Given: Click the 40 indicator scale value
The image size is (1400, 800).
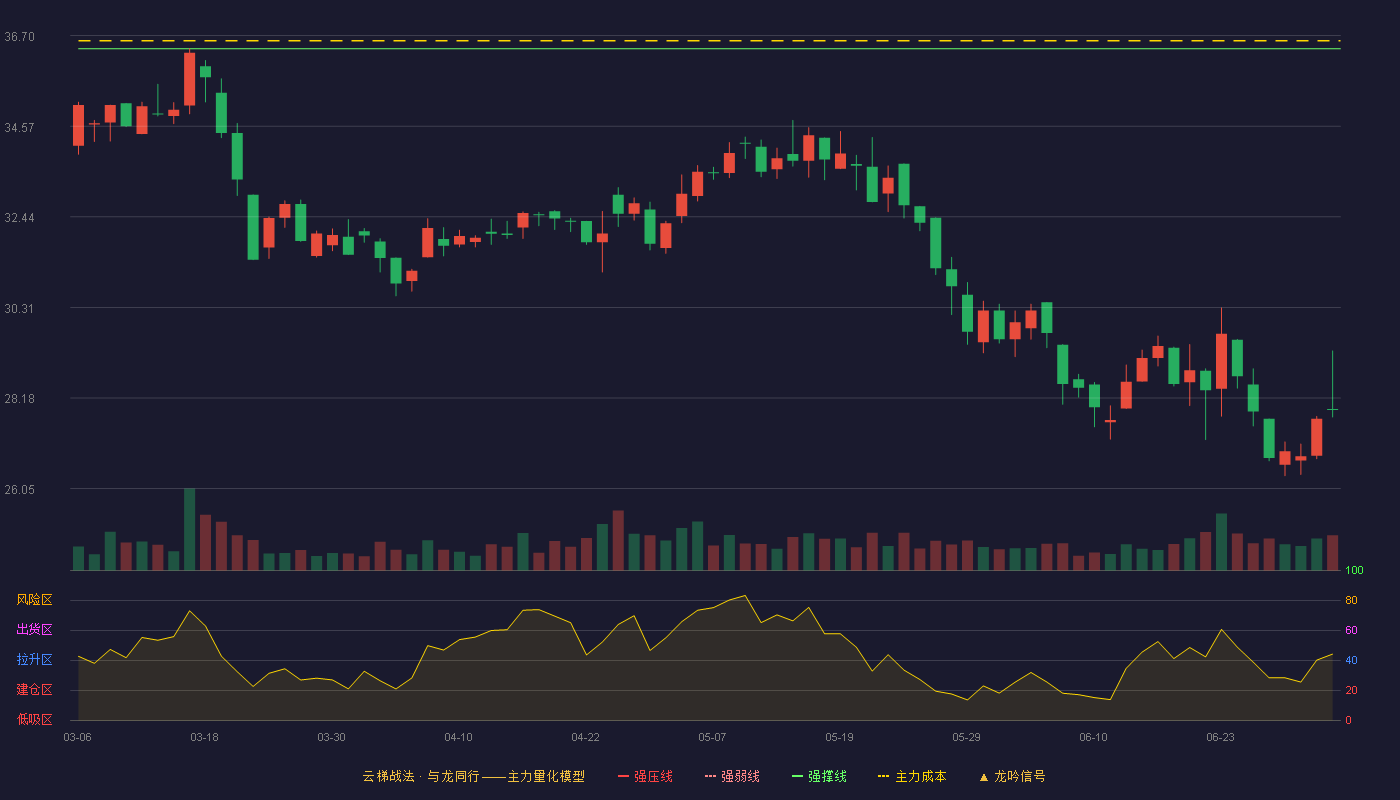Looking at the screenshot, I should pyautogui.click(x=1350, y=660).
